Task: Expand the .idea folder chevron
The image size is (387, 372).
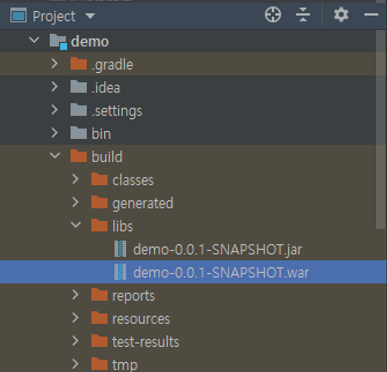Action: coord(55,87)
